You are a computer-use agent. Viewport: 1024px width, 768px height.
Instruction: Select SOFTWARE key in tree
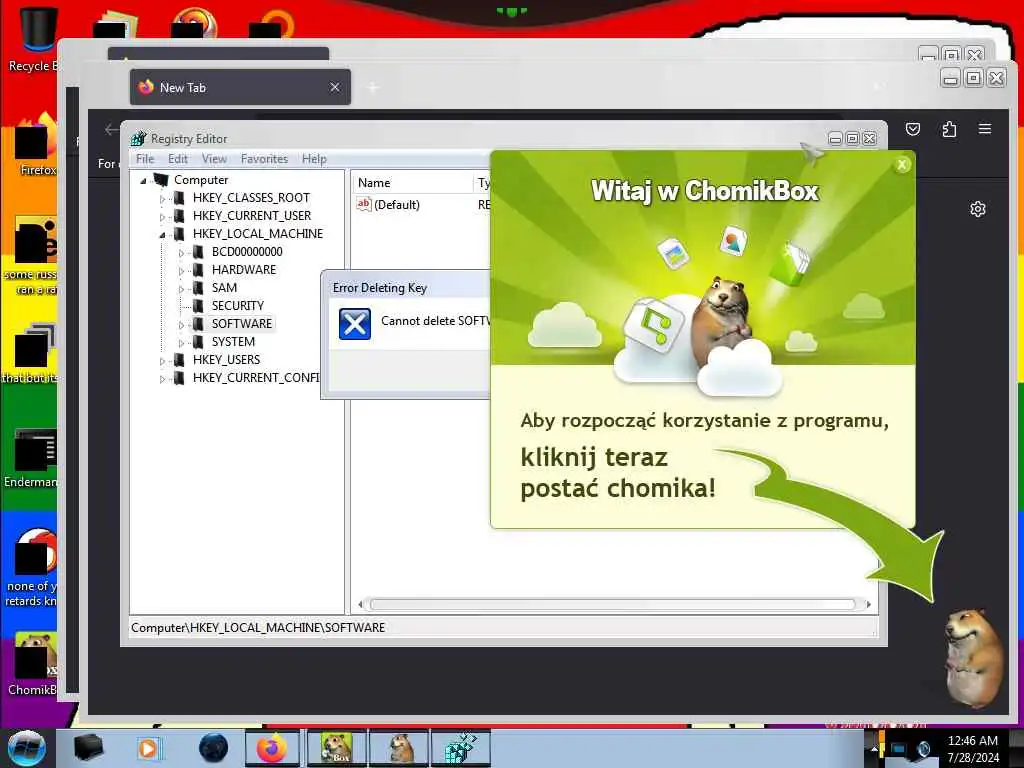241,324
